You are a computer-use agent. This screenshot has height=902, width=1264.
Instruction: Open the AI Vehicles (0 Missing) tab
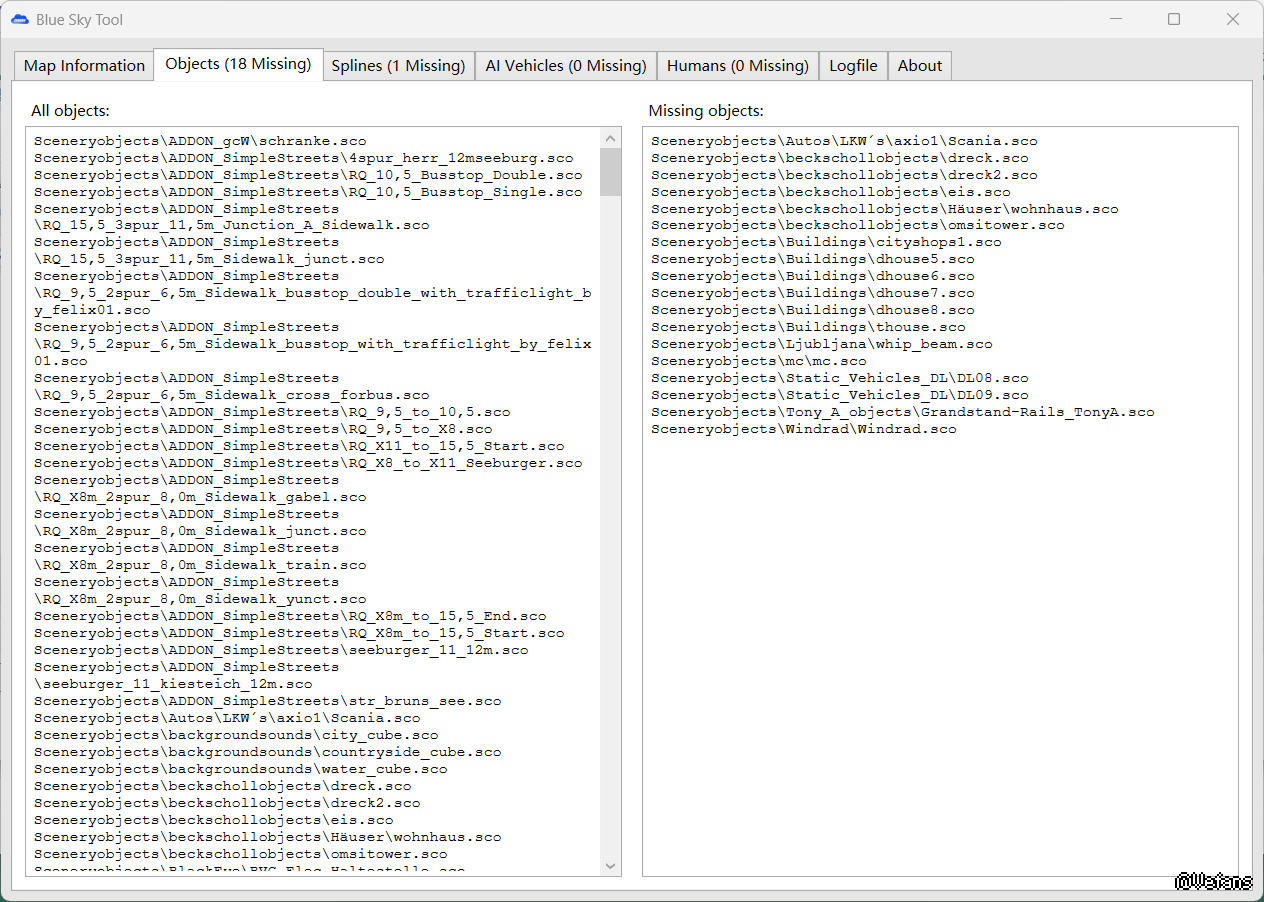tap(566, 66)
